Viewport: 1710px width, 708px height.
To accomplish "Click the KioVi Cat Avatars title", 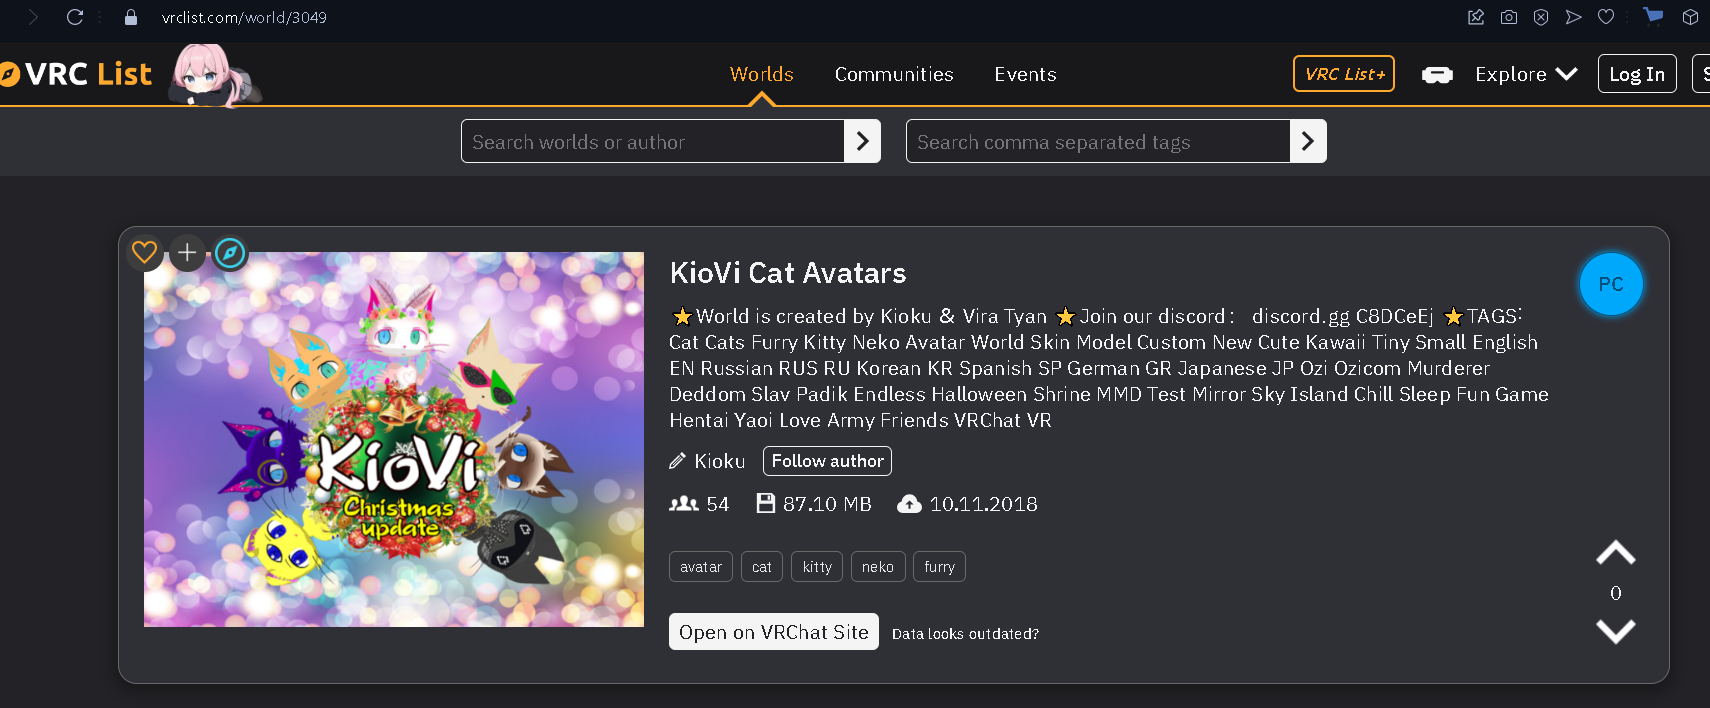I will tap(788, 273).
